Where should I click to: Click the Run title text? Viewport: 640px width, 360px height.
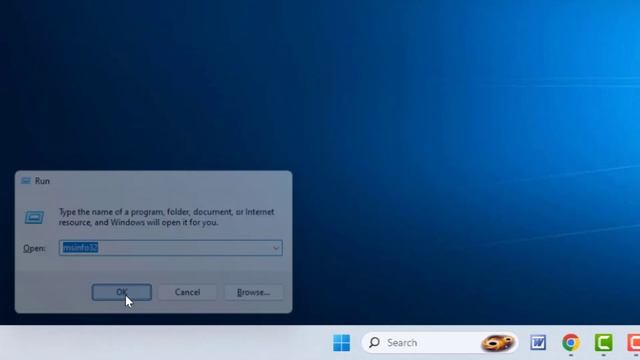point(42,181)
